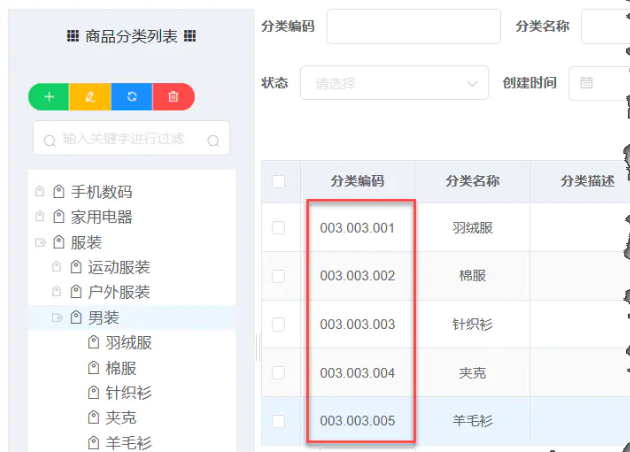
Task: Click the right grid icon beside 商品分类列表
Action: [x=190, y=36]
